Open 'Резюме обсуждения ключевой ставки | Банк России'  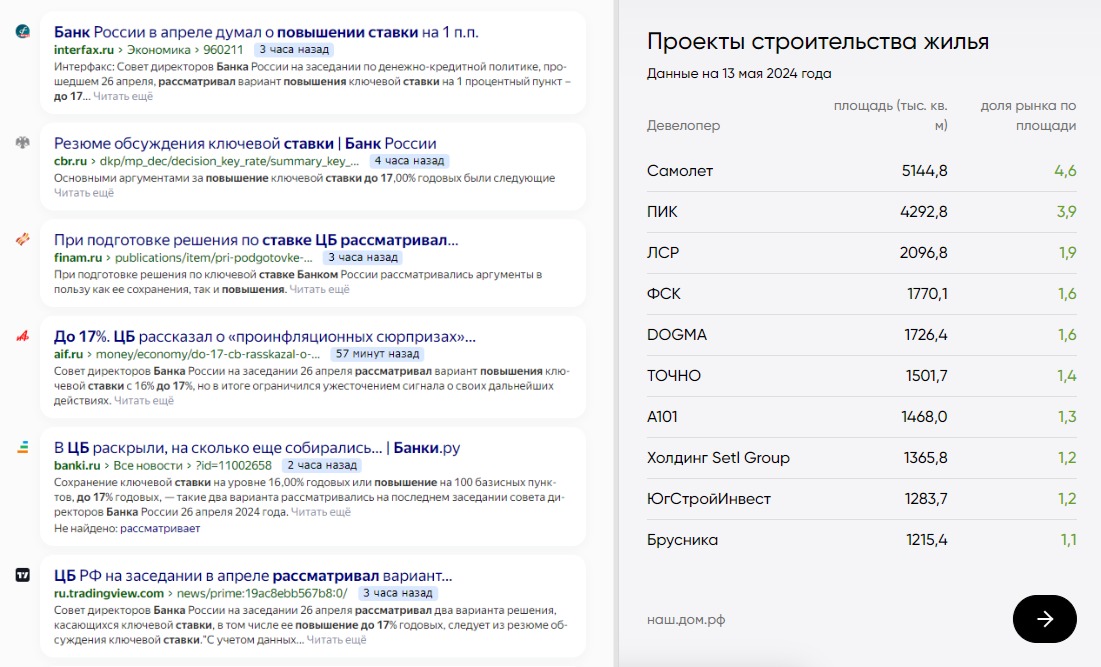245,143
